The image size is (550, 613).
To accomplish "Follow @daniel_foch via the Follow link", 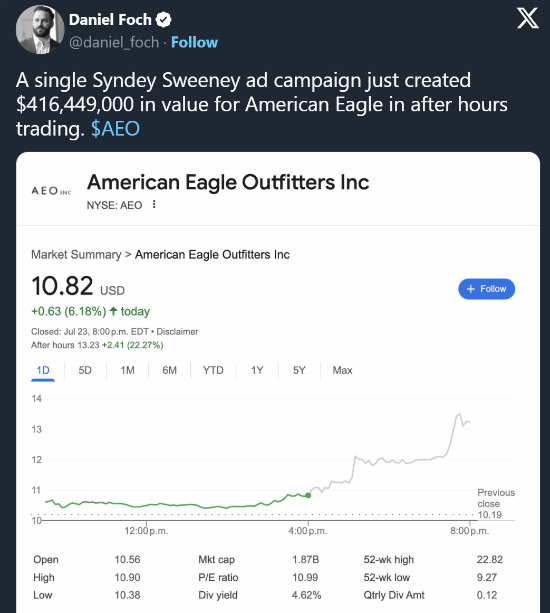I will pyautogui.click(x=194, y=42).
